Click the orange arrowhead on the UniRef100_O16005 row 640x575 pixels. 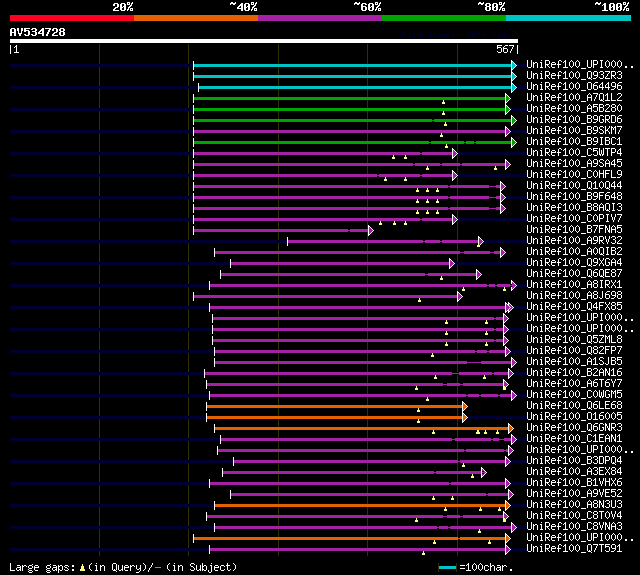465,418
